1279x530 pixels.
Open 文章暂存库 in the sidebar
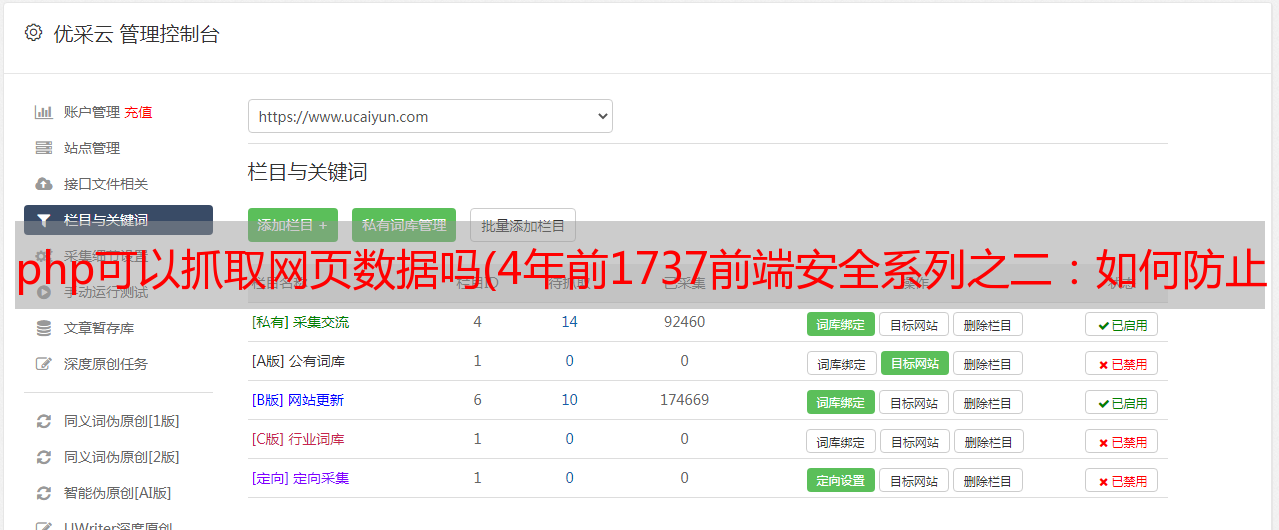pos(99,328)
